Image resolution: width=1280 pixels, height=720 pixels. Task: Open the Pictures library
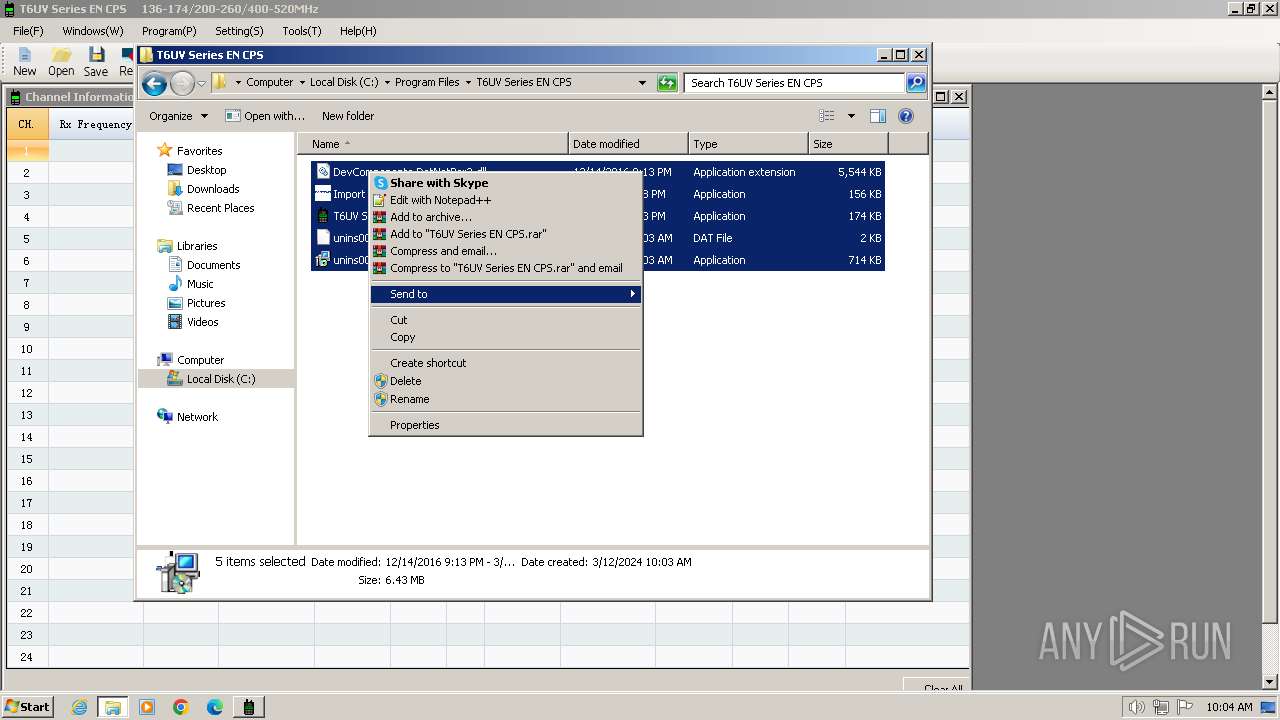pos(206,303)
